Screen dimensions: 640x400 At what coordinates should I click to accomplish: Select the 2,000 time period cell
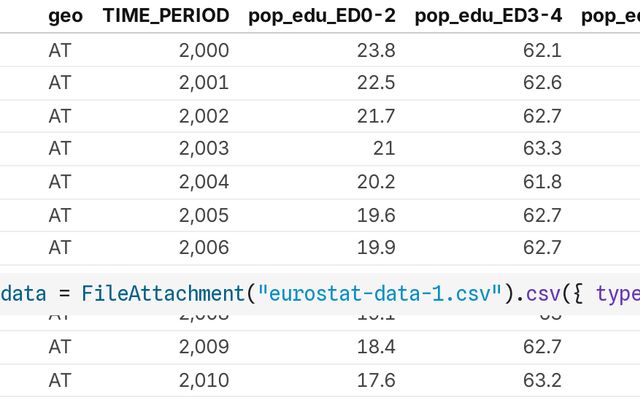[204, 50]
